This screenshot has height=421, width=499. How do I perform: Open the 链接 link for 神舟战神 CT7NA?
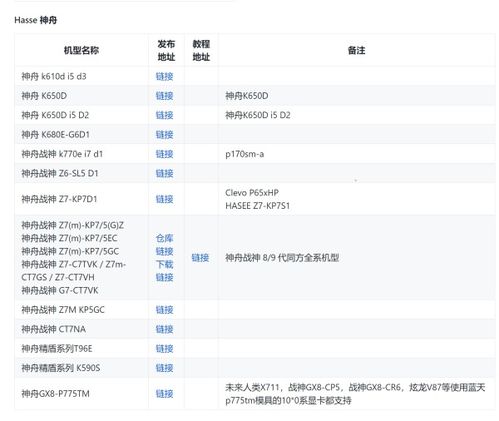164,329
